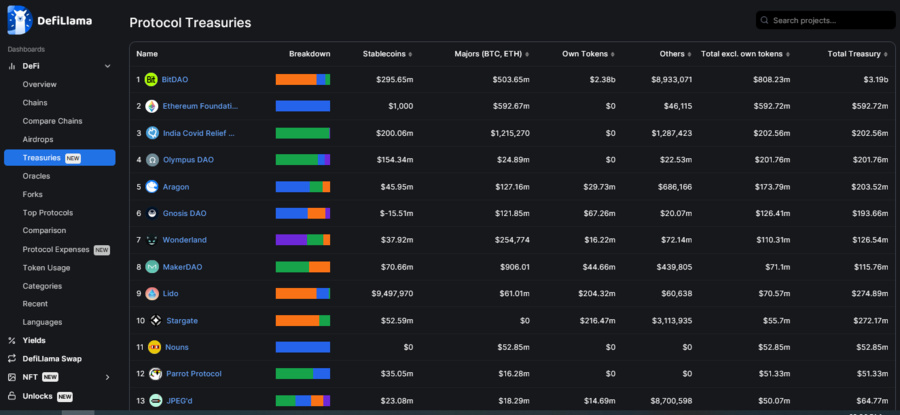Viewport: 900px width, 415px height.
Task: Expand the NFT section arrow
Action: pyautogui.click(x=107, y=377)
